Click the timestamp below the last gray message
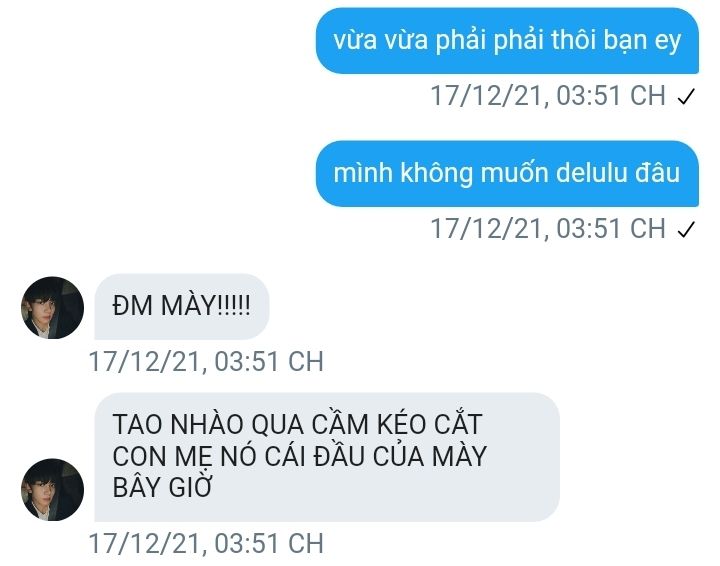Screen dimensions: 720x566 pos(206,544)
